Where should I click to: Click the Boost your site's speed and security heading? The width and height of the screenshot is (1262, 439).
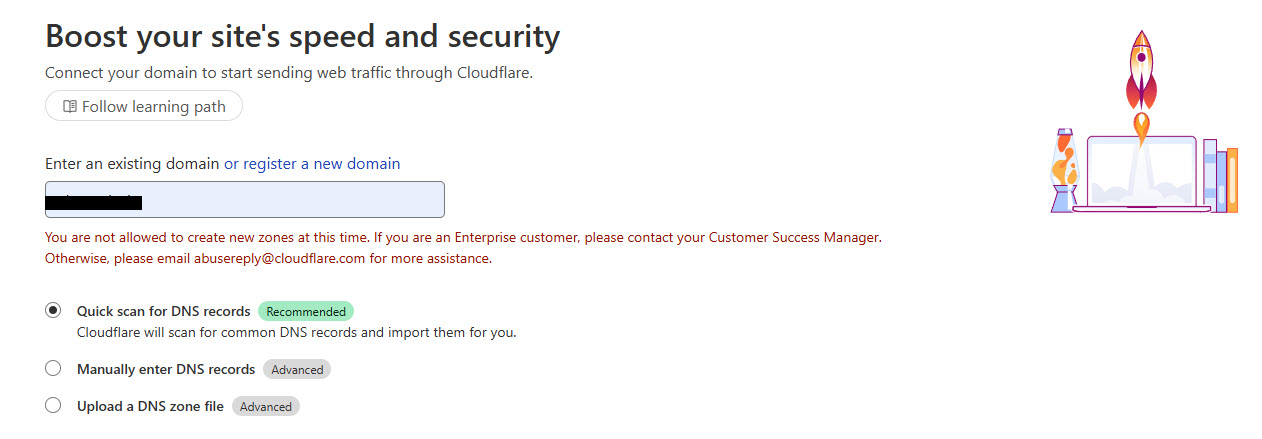(x=303, y=37)
